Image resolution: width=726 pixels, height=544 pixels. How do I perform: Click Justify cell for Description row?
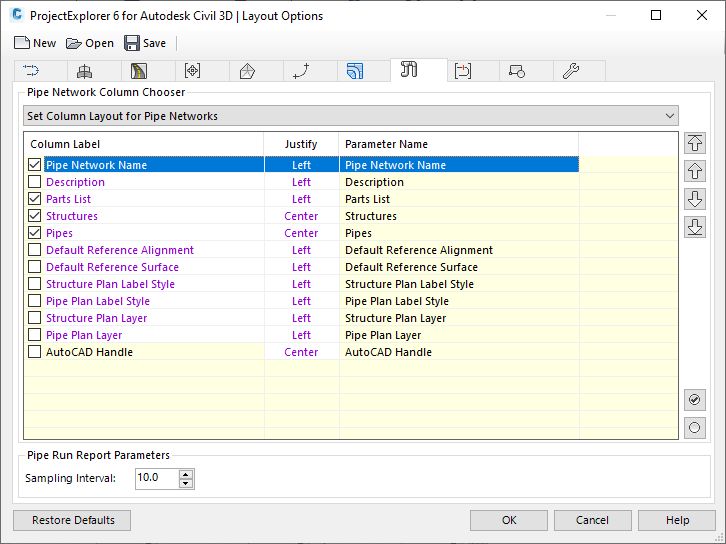point(301,182)
